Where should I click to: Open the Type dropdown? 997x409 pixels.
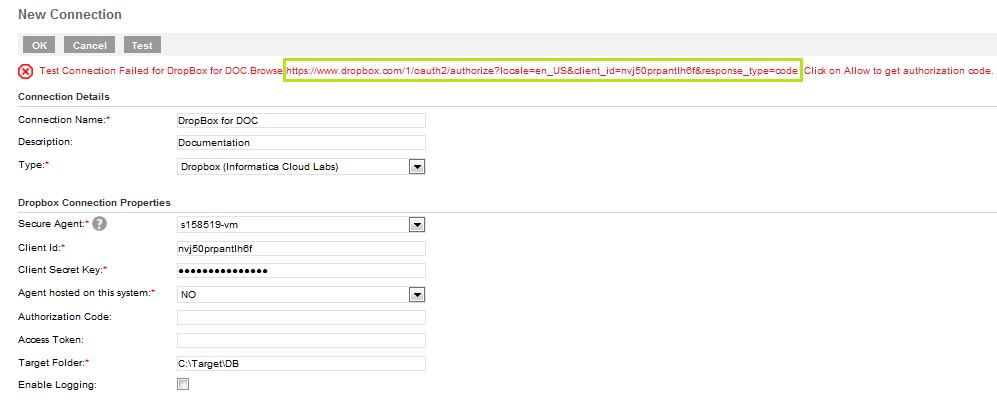pyautogui.click(x=416, y=167)
